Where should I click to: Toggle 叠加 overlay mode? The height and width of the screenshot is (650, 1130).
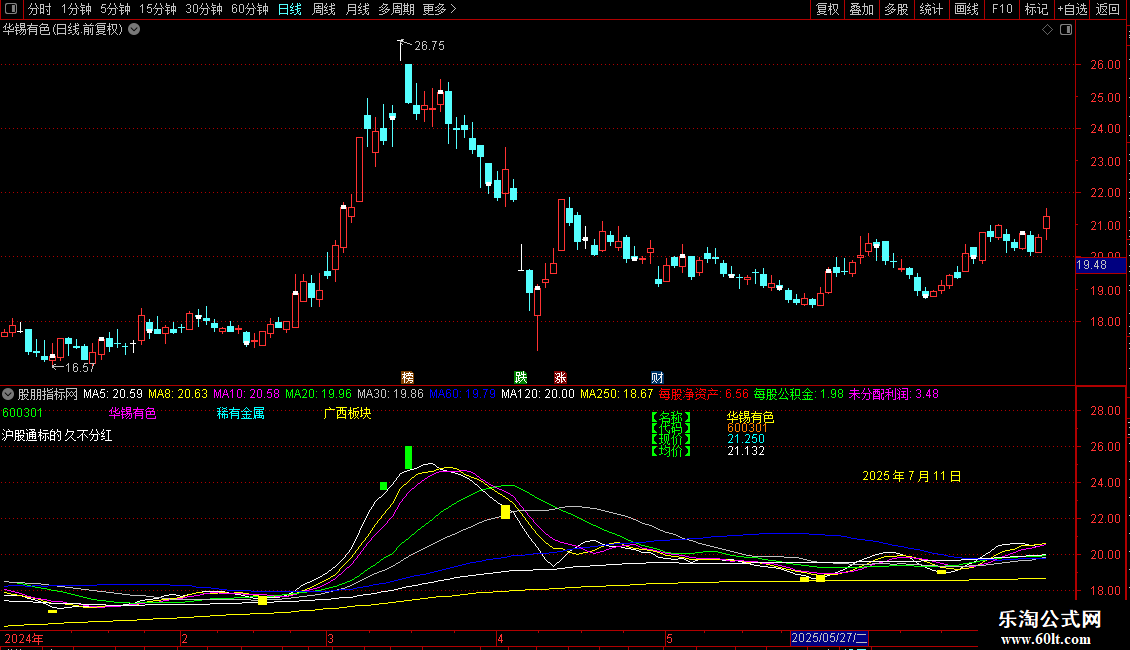(861, 9)
